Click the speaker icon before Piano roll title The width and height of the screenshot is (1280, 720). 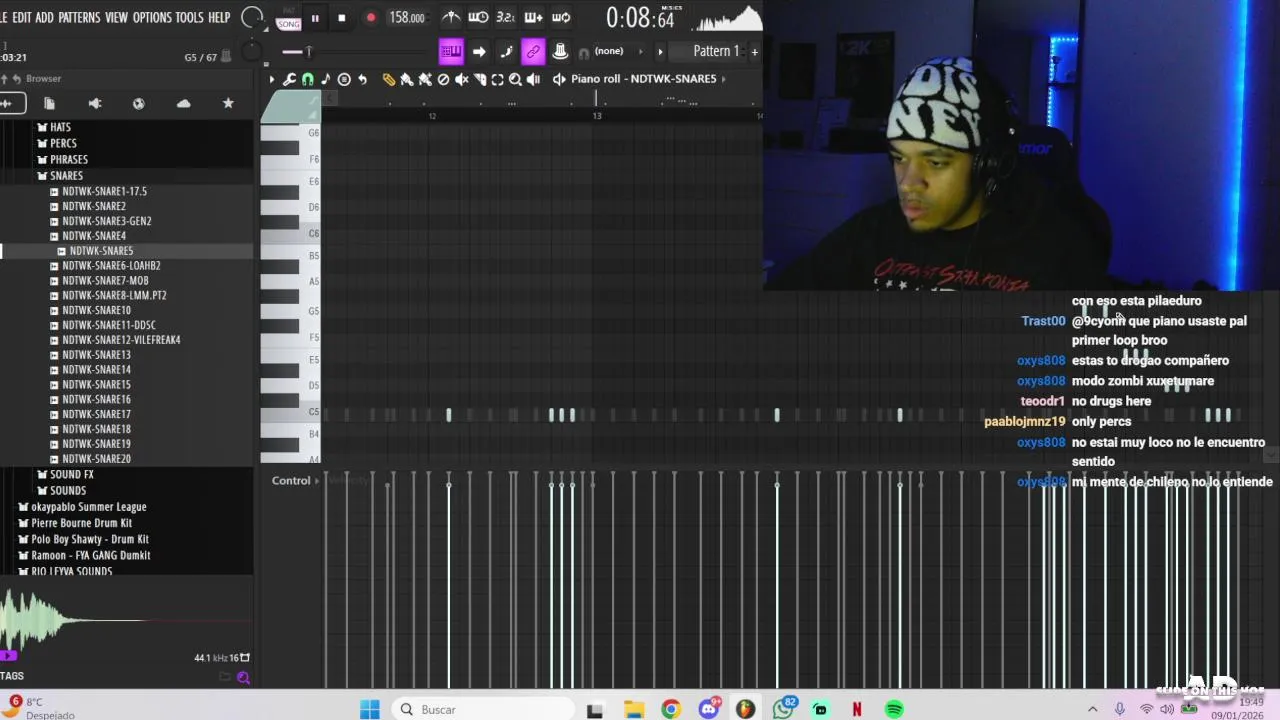click(559, 79)
